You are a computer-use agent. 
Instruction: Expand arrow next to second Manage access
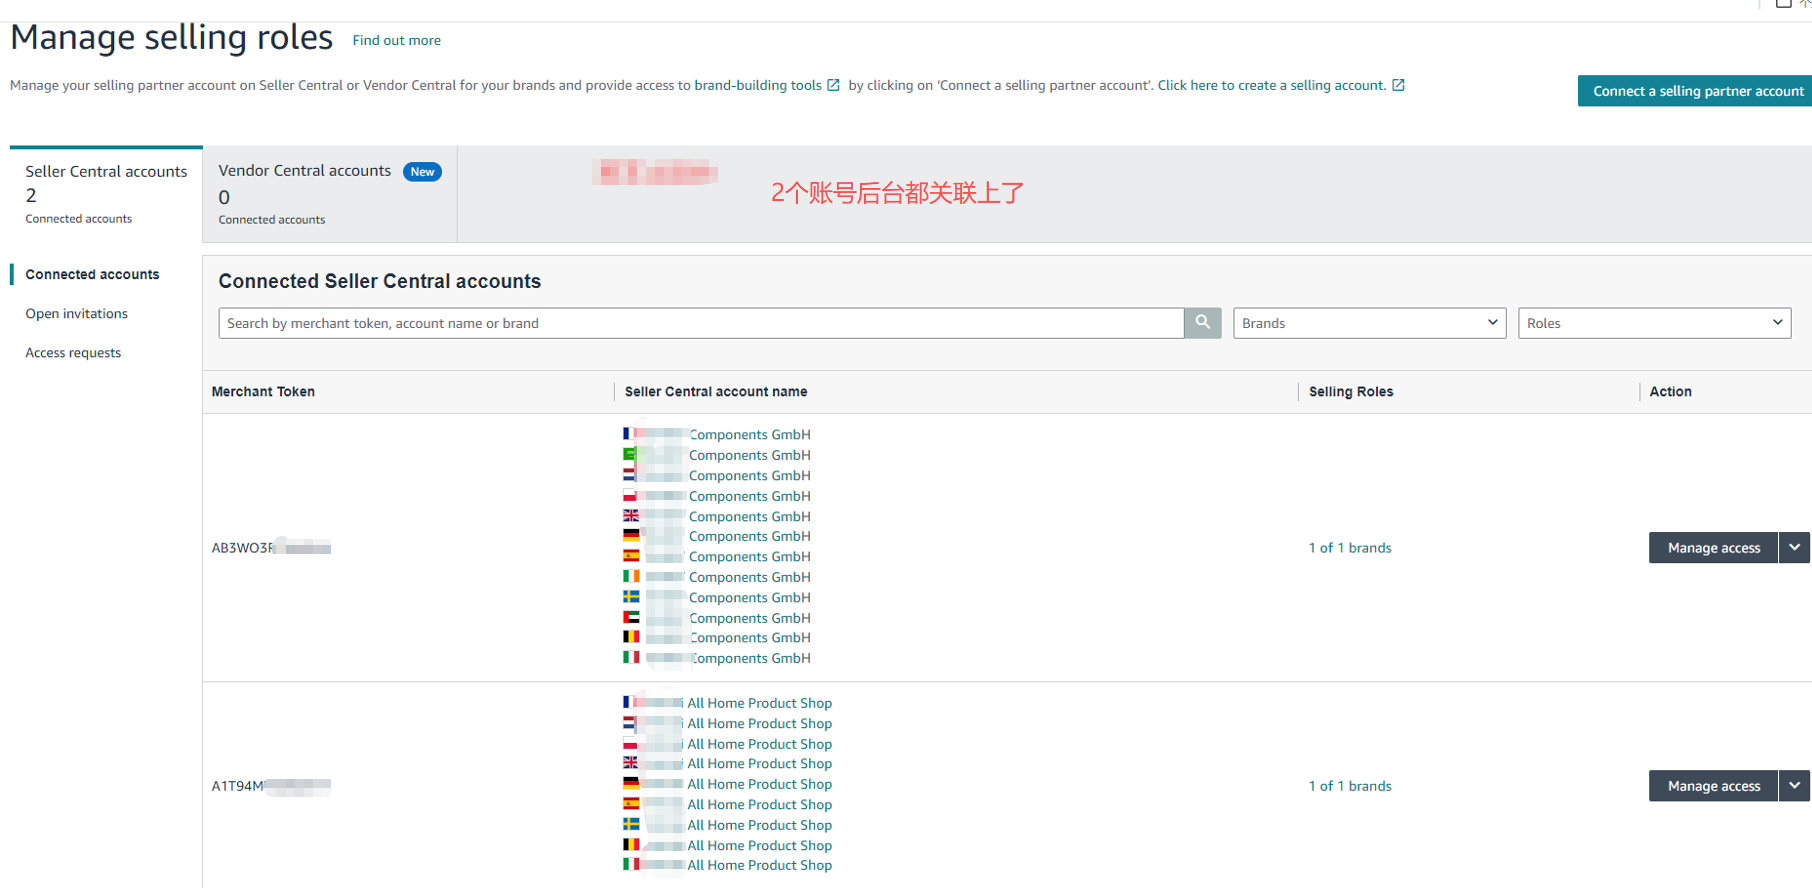1794,786
